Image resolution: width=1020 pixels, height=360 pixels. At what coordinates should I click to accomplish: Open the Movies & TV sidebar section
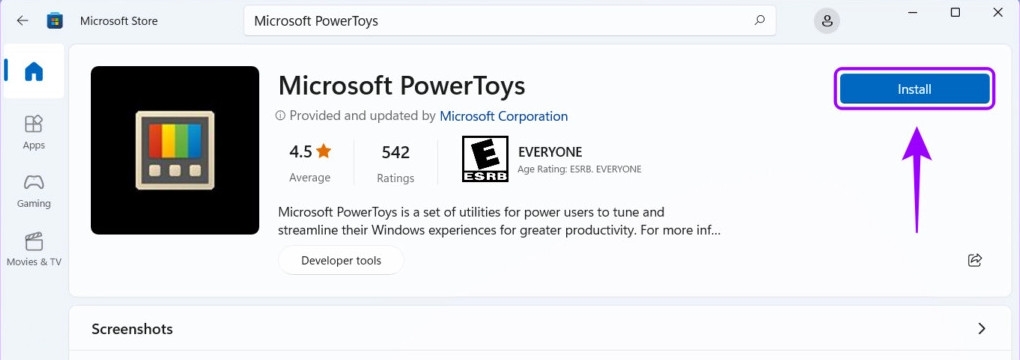[34, 249]
